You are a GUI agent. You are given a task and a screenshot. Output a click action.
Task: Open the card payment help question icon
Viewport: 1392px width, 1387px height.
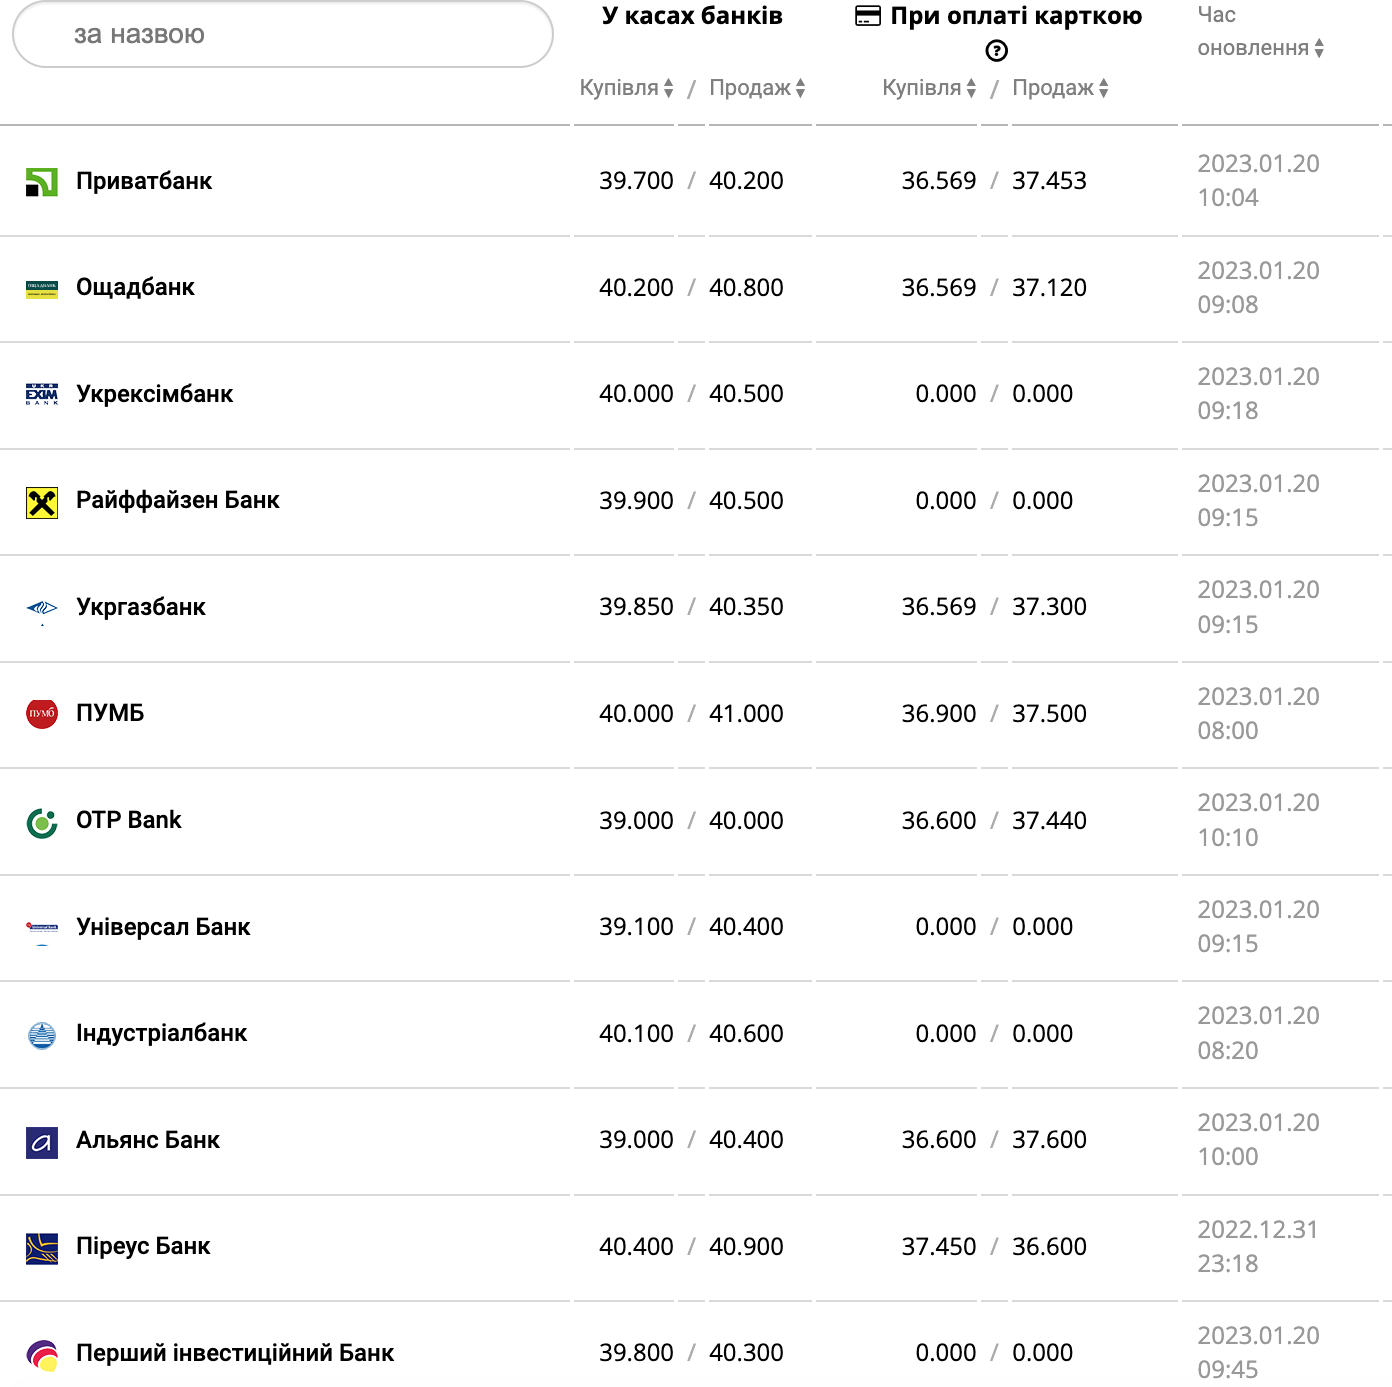pos(996,51)
